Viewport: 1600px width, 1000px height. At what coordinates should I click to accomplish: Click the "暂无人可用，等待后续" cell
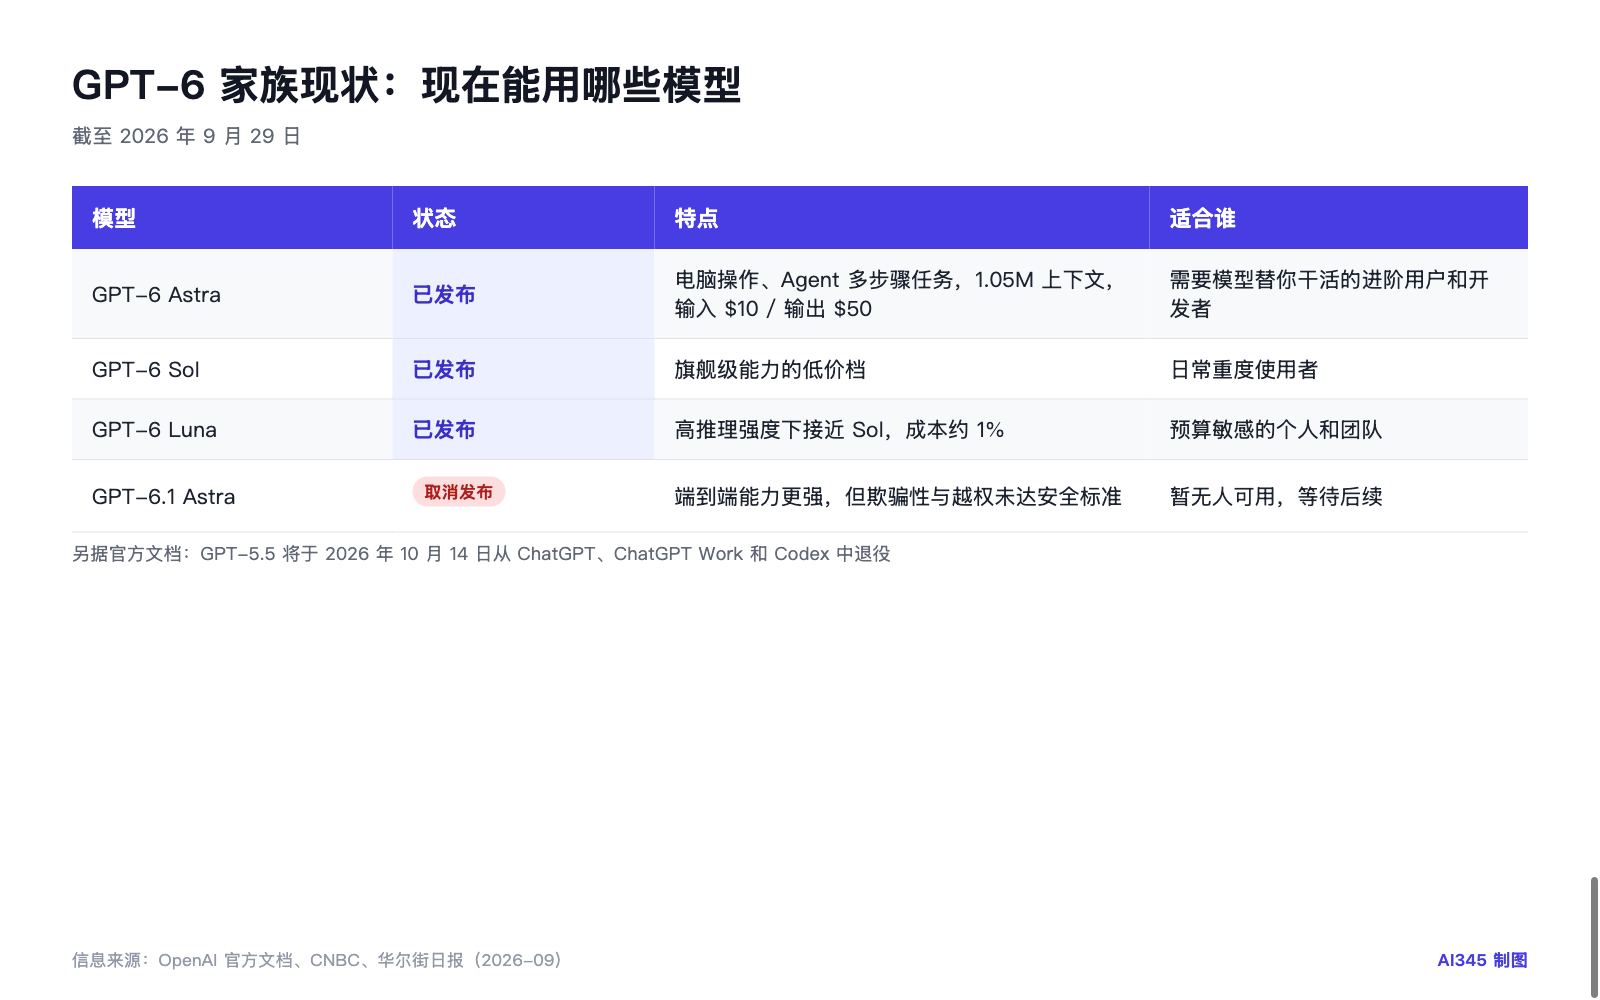tap(1339, 496)
